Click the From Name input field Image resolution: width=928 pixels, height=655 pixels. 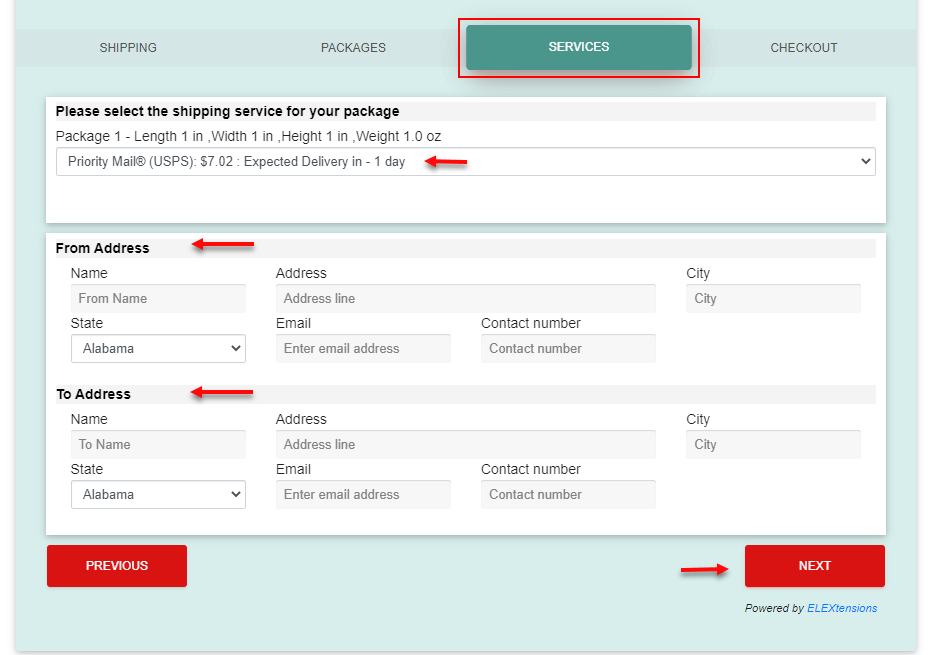[158, 298]
